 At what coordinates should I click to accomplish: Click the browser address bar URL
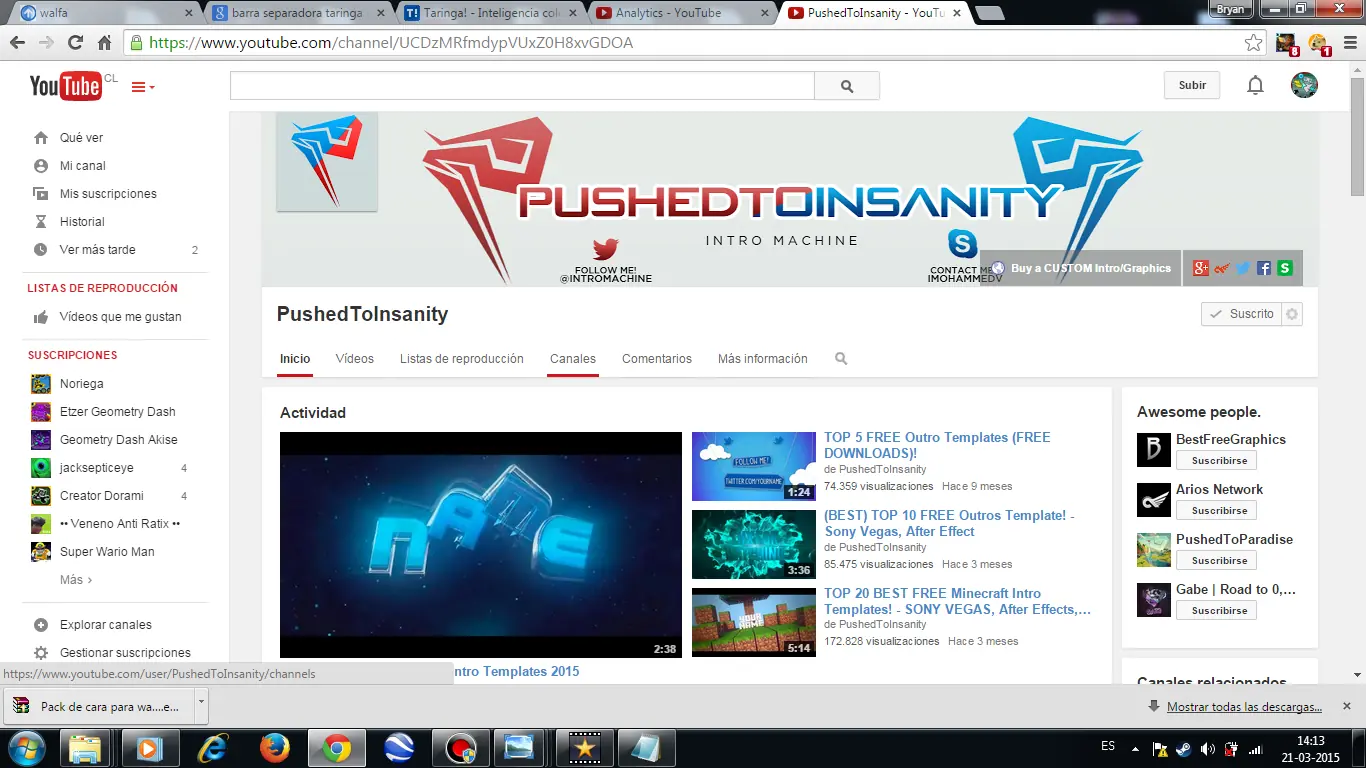(391, 43)
